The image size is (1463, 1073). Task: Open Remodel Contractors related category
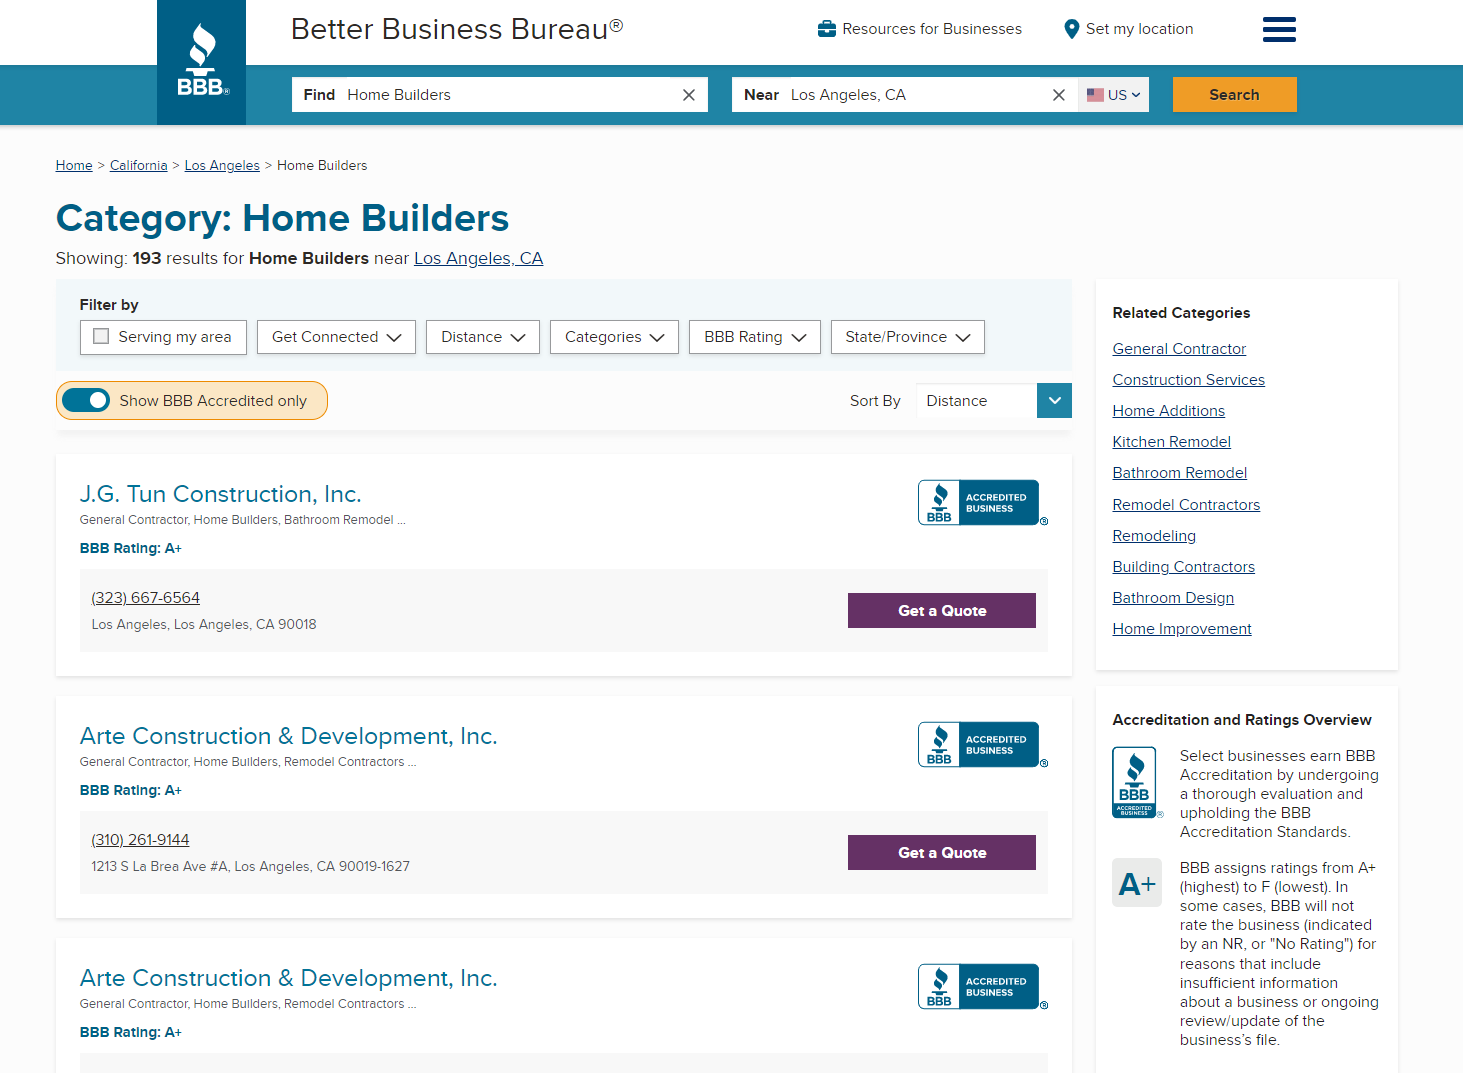[1187, 505]
